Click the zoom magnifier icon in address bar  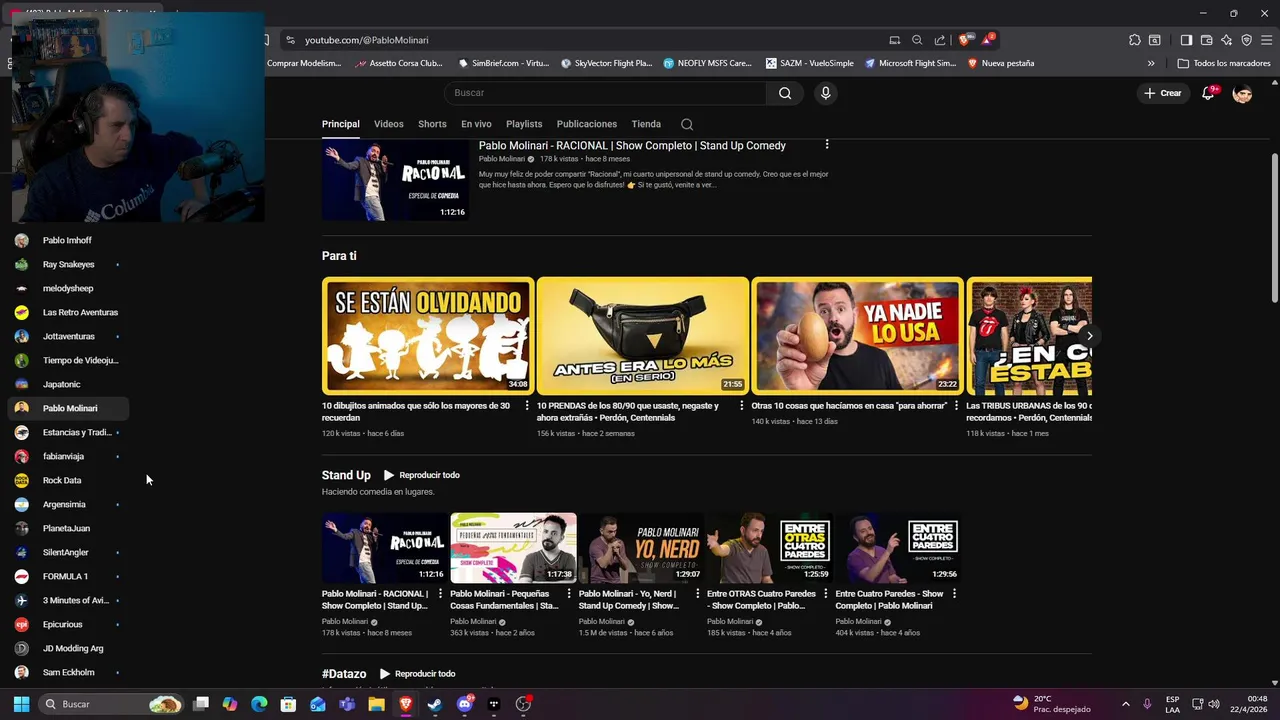point(917,40)
